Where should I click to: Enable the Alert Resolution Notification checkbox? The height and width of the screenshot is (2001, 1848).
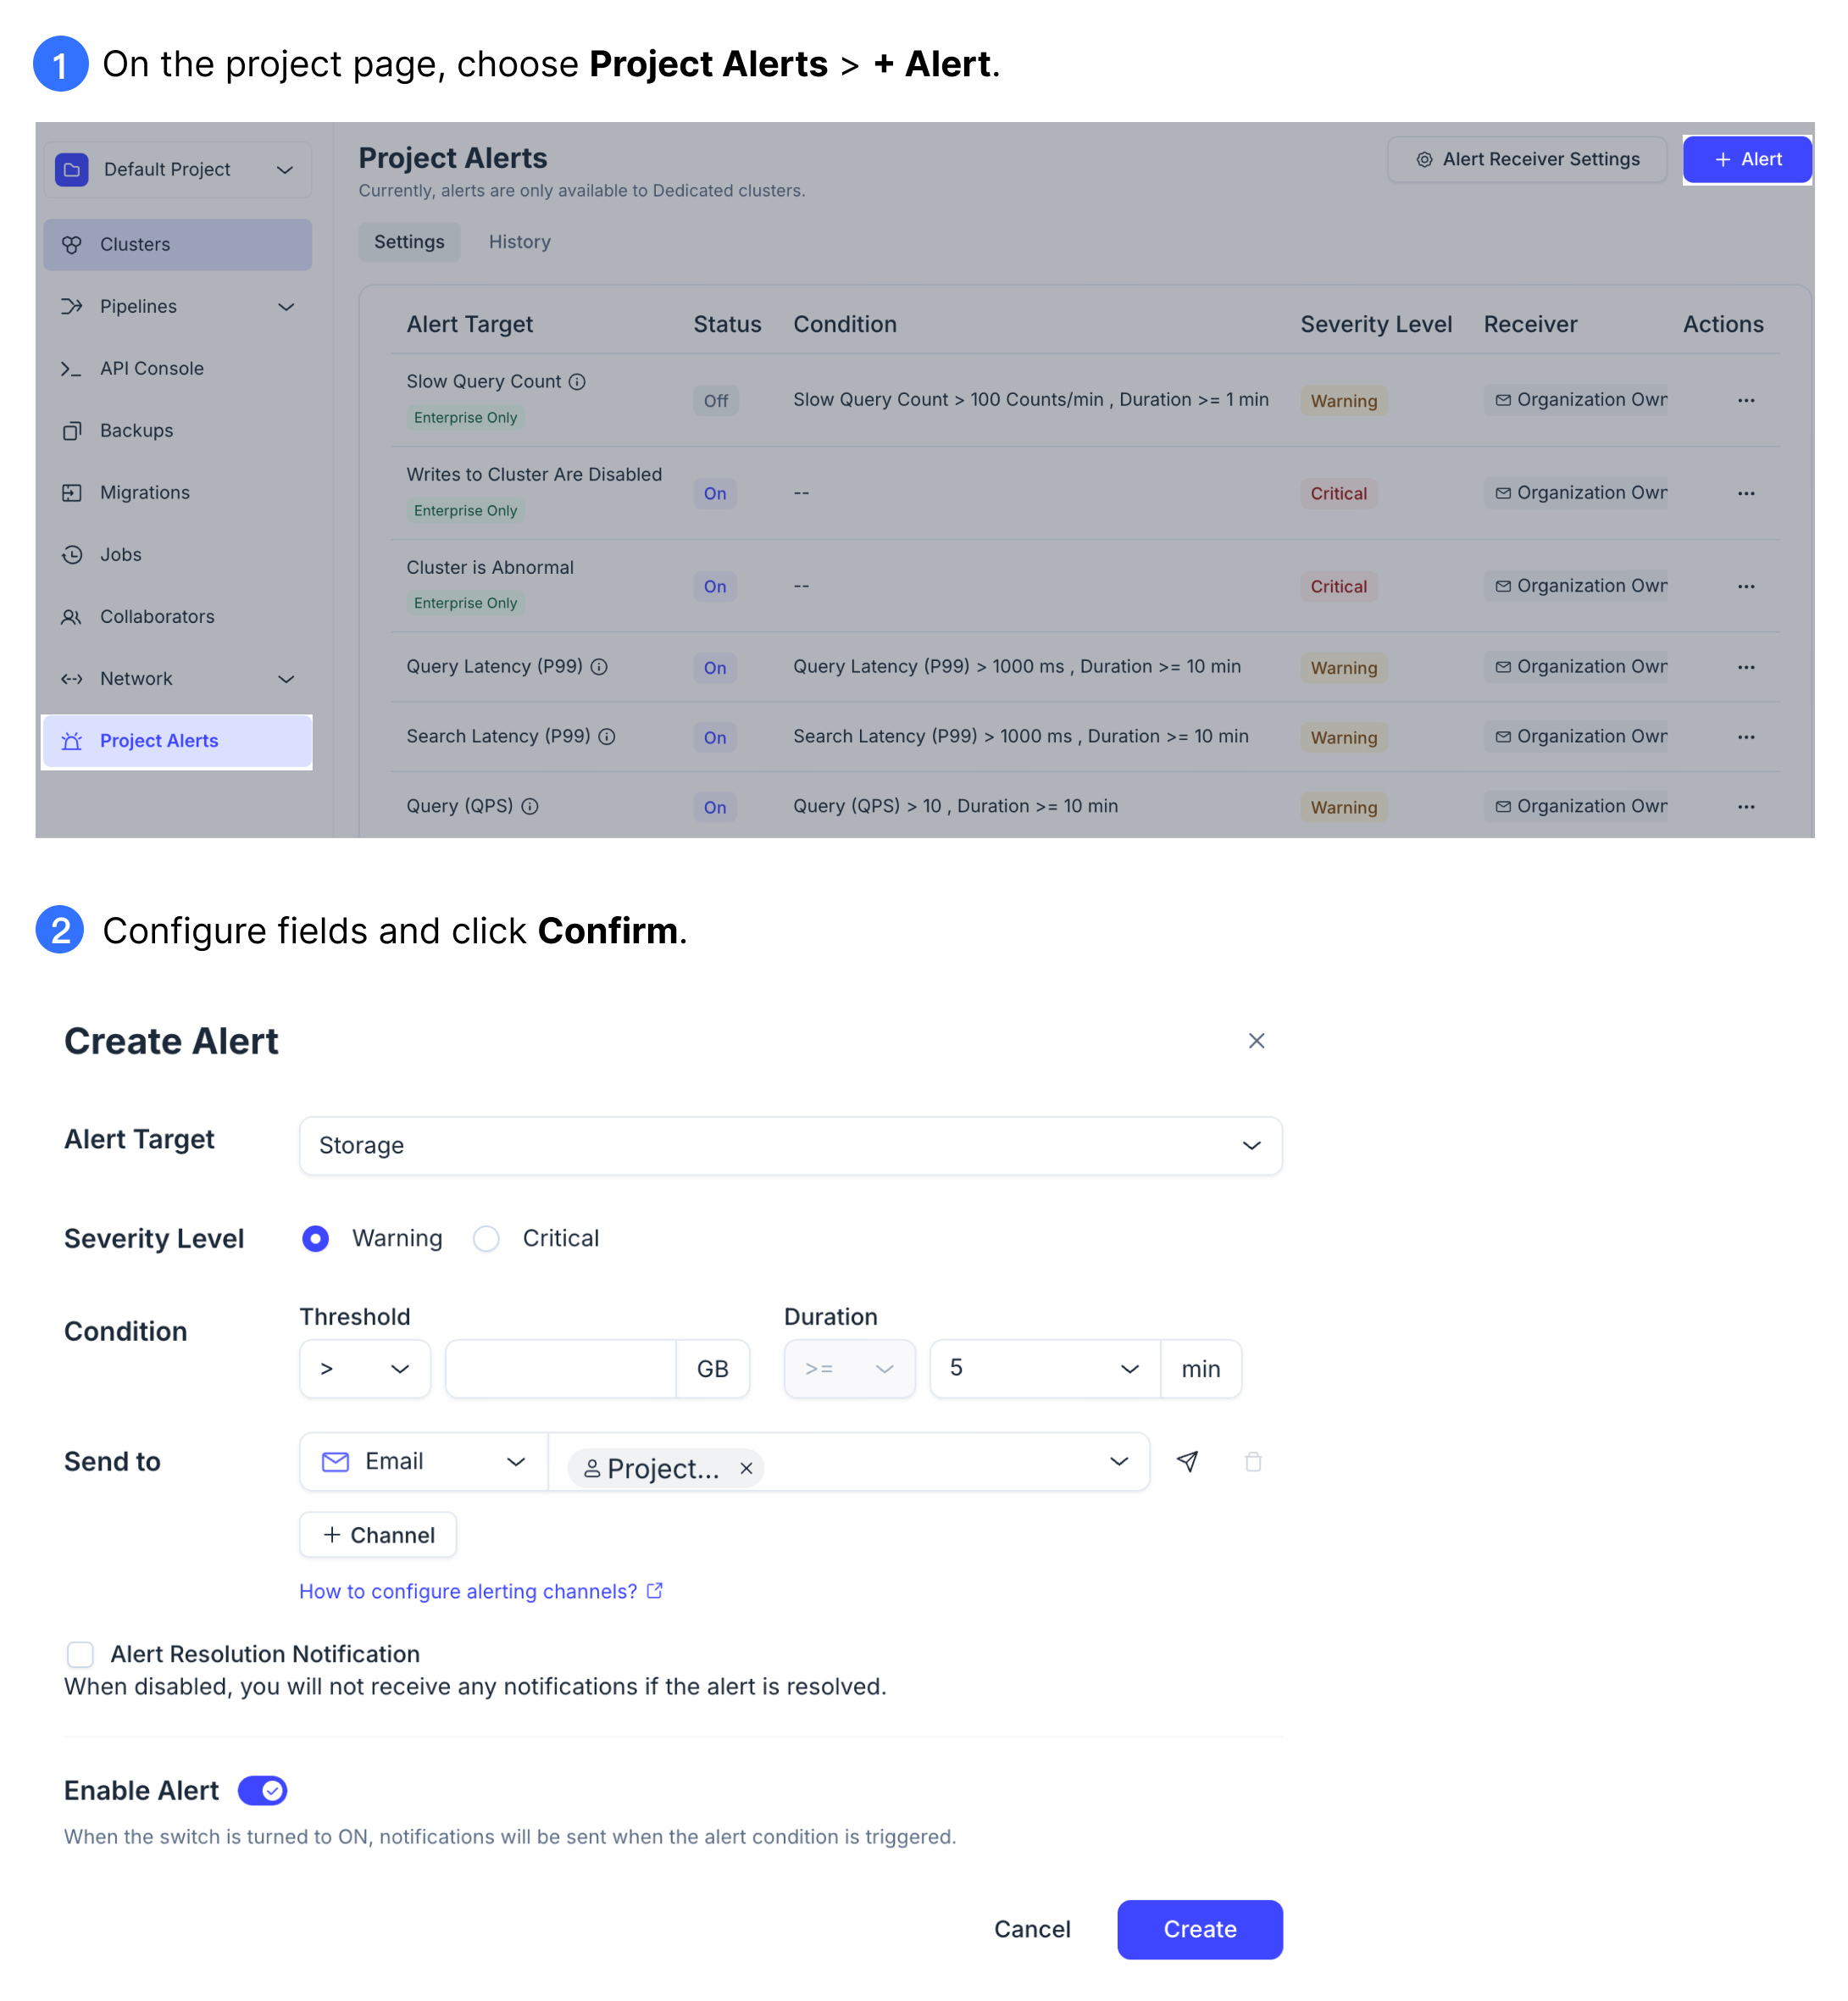point(82,1654)
